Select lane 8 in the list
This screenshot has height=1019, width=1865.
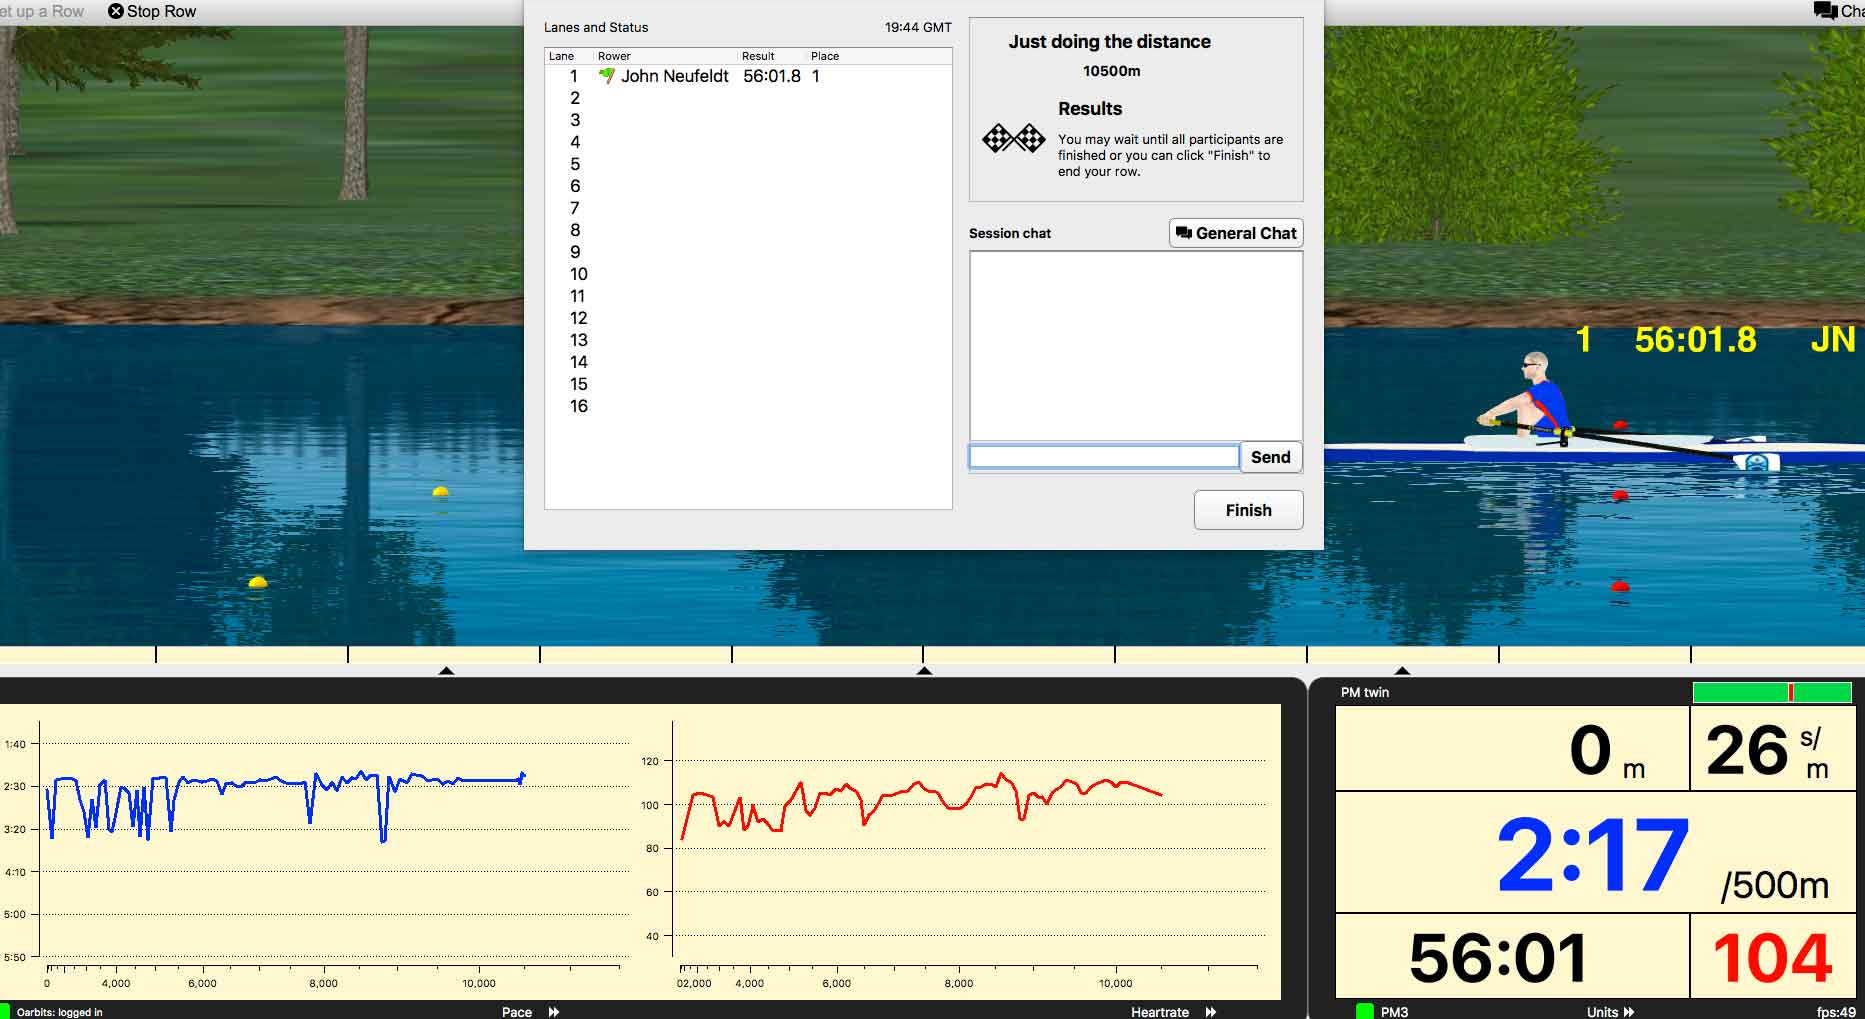pos(748,230)
